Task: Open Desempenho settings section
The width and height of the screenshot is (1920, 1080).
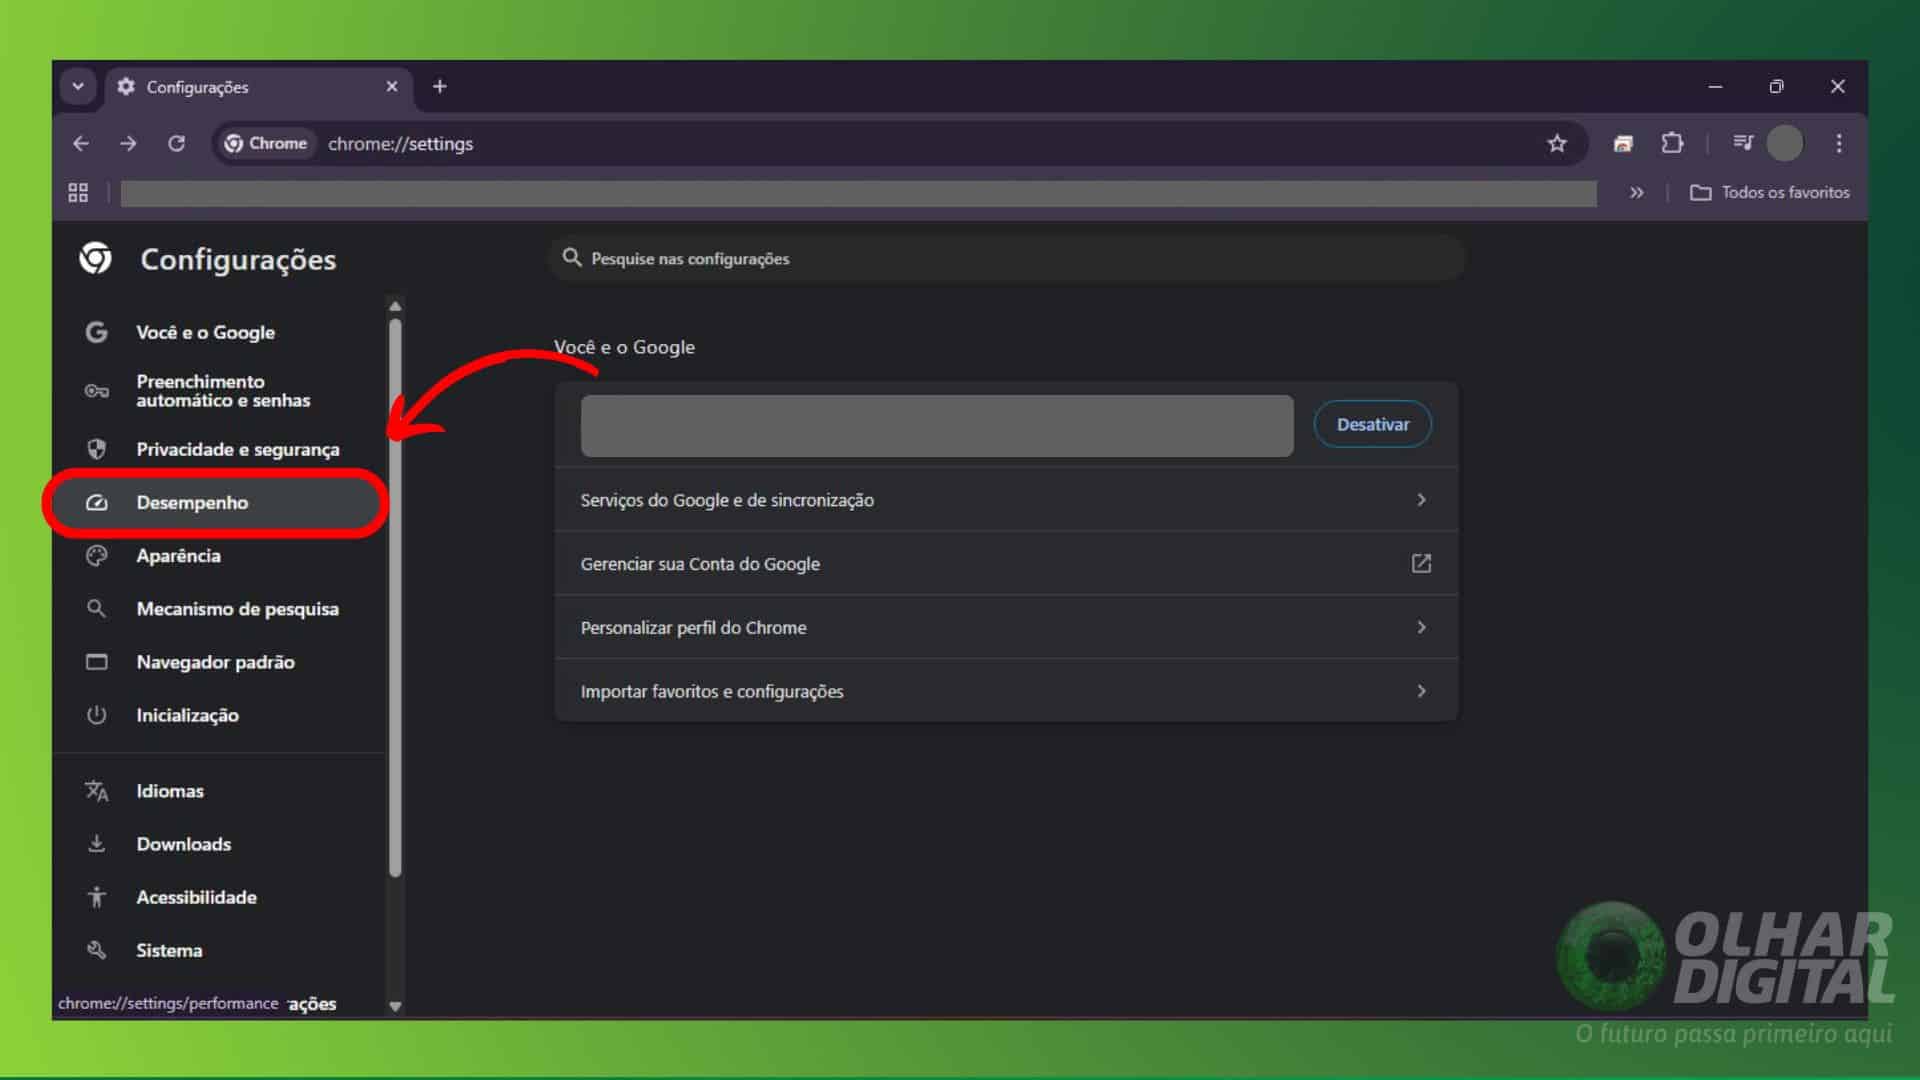Action: tap(216, 503)
